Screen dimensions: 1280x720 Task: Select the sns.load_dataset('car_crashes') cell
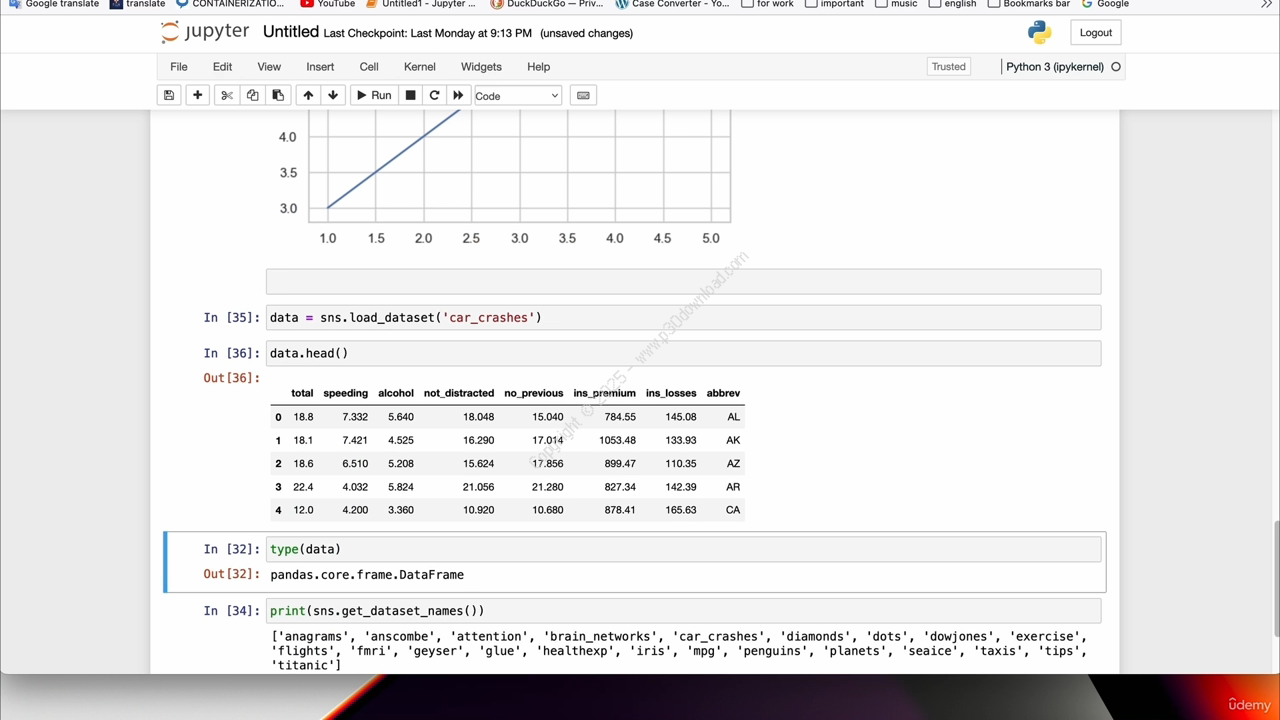tap(683, 318)
